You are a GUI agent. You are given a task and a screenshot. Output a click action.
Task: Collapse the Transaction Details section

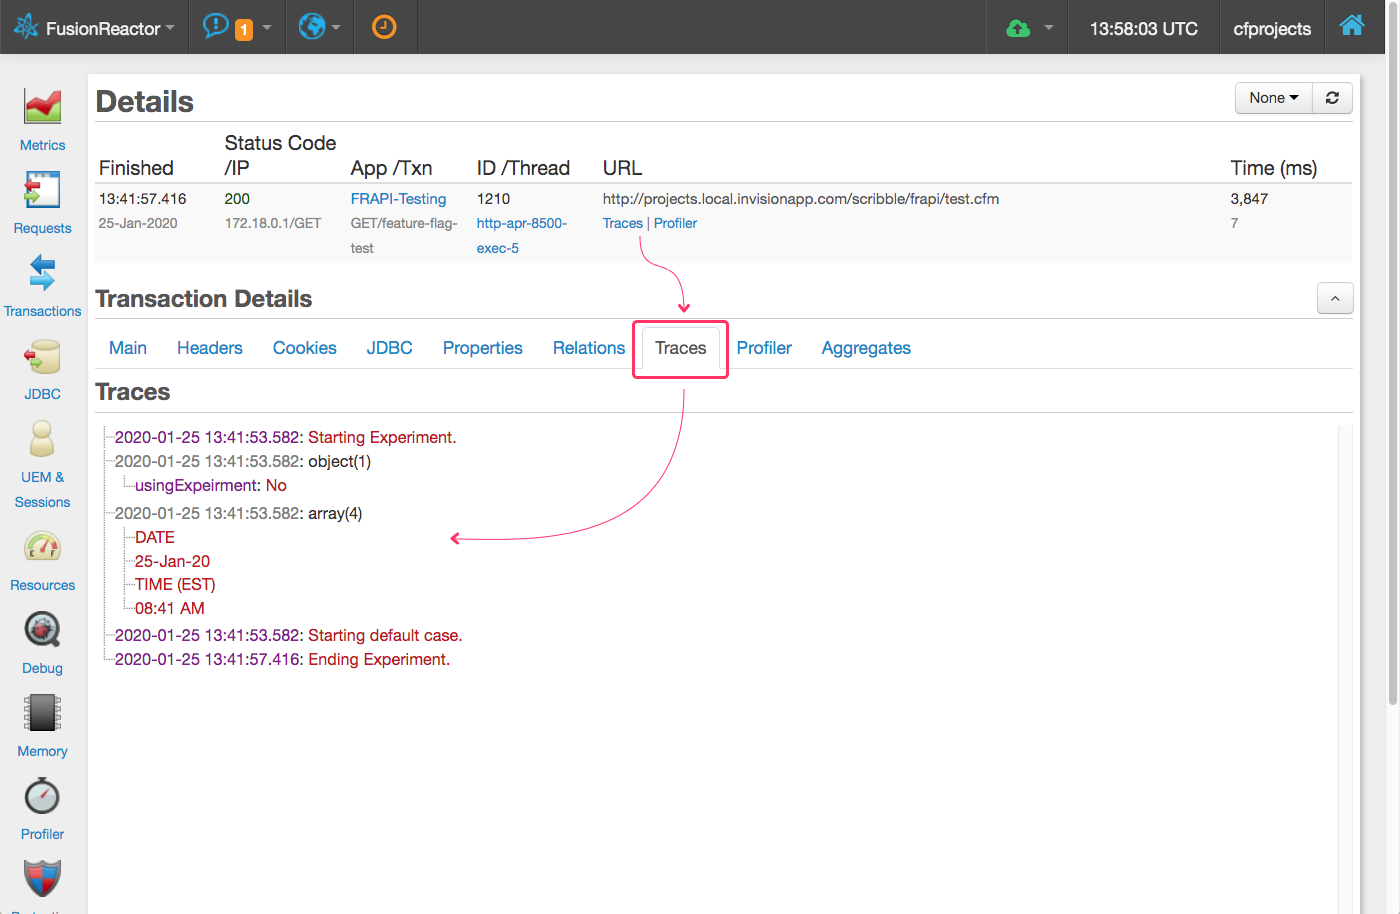click(x=1335, y=298)
